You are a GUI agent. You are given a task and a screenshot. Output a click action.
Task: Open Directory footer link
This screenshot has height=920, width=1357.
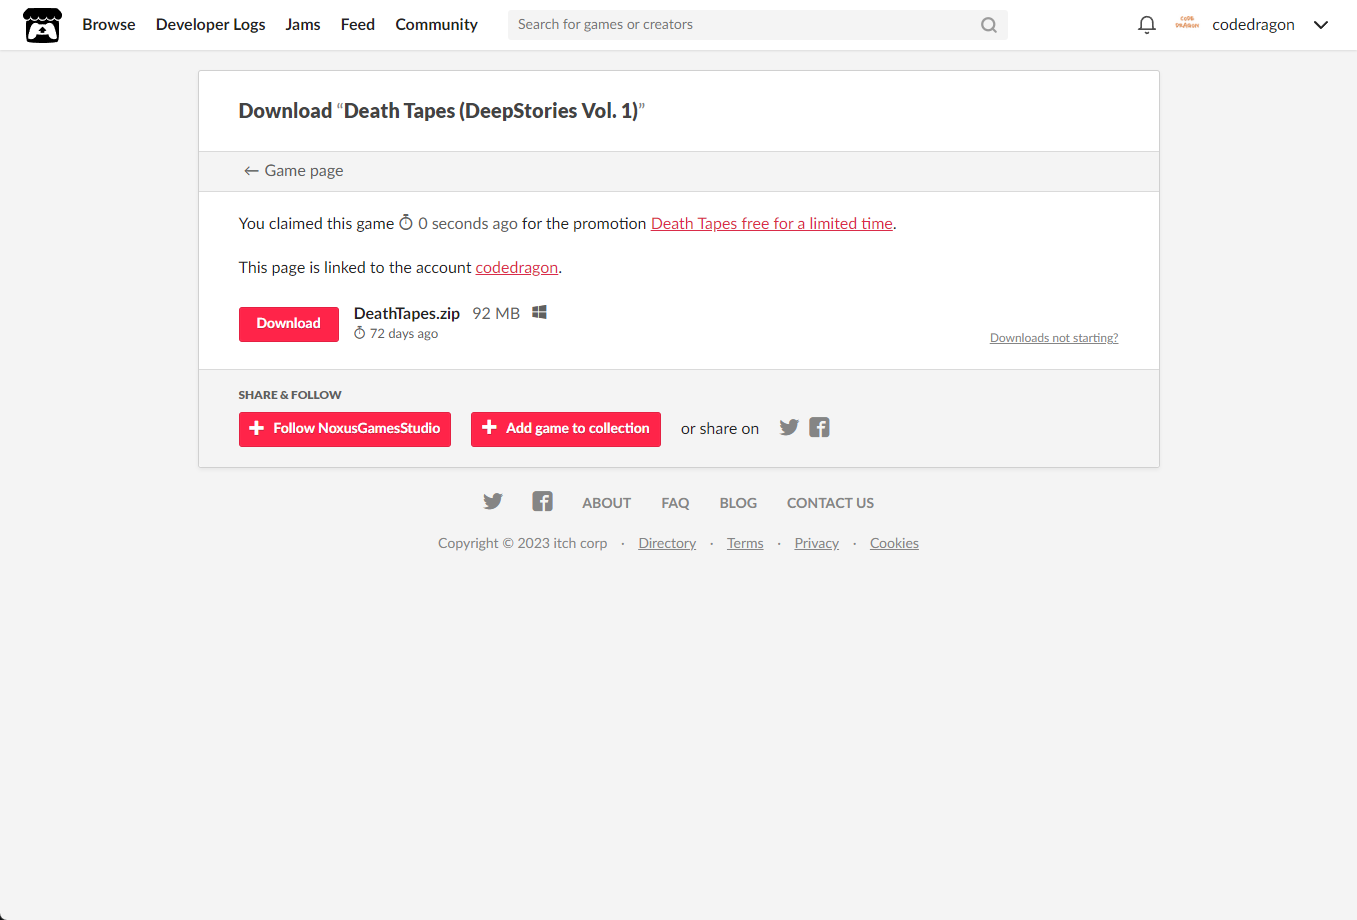pyautogui.click(x=667, y=543)
